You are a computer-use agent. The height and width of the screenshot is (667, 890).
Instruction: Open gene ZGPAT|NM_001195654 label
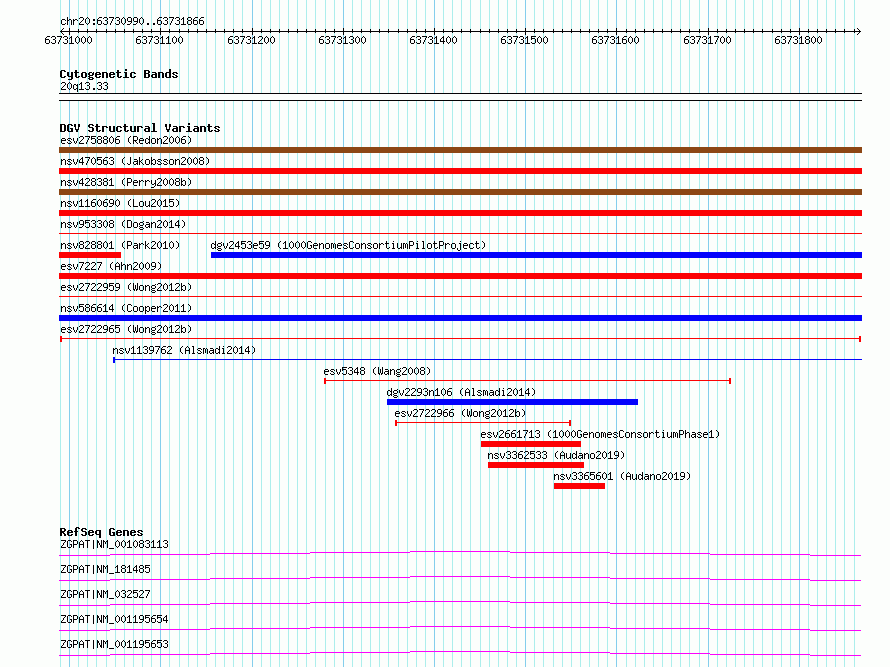coord(114,619)
